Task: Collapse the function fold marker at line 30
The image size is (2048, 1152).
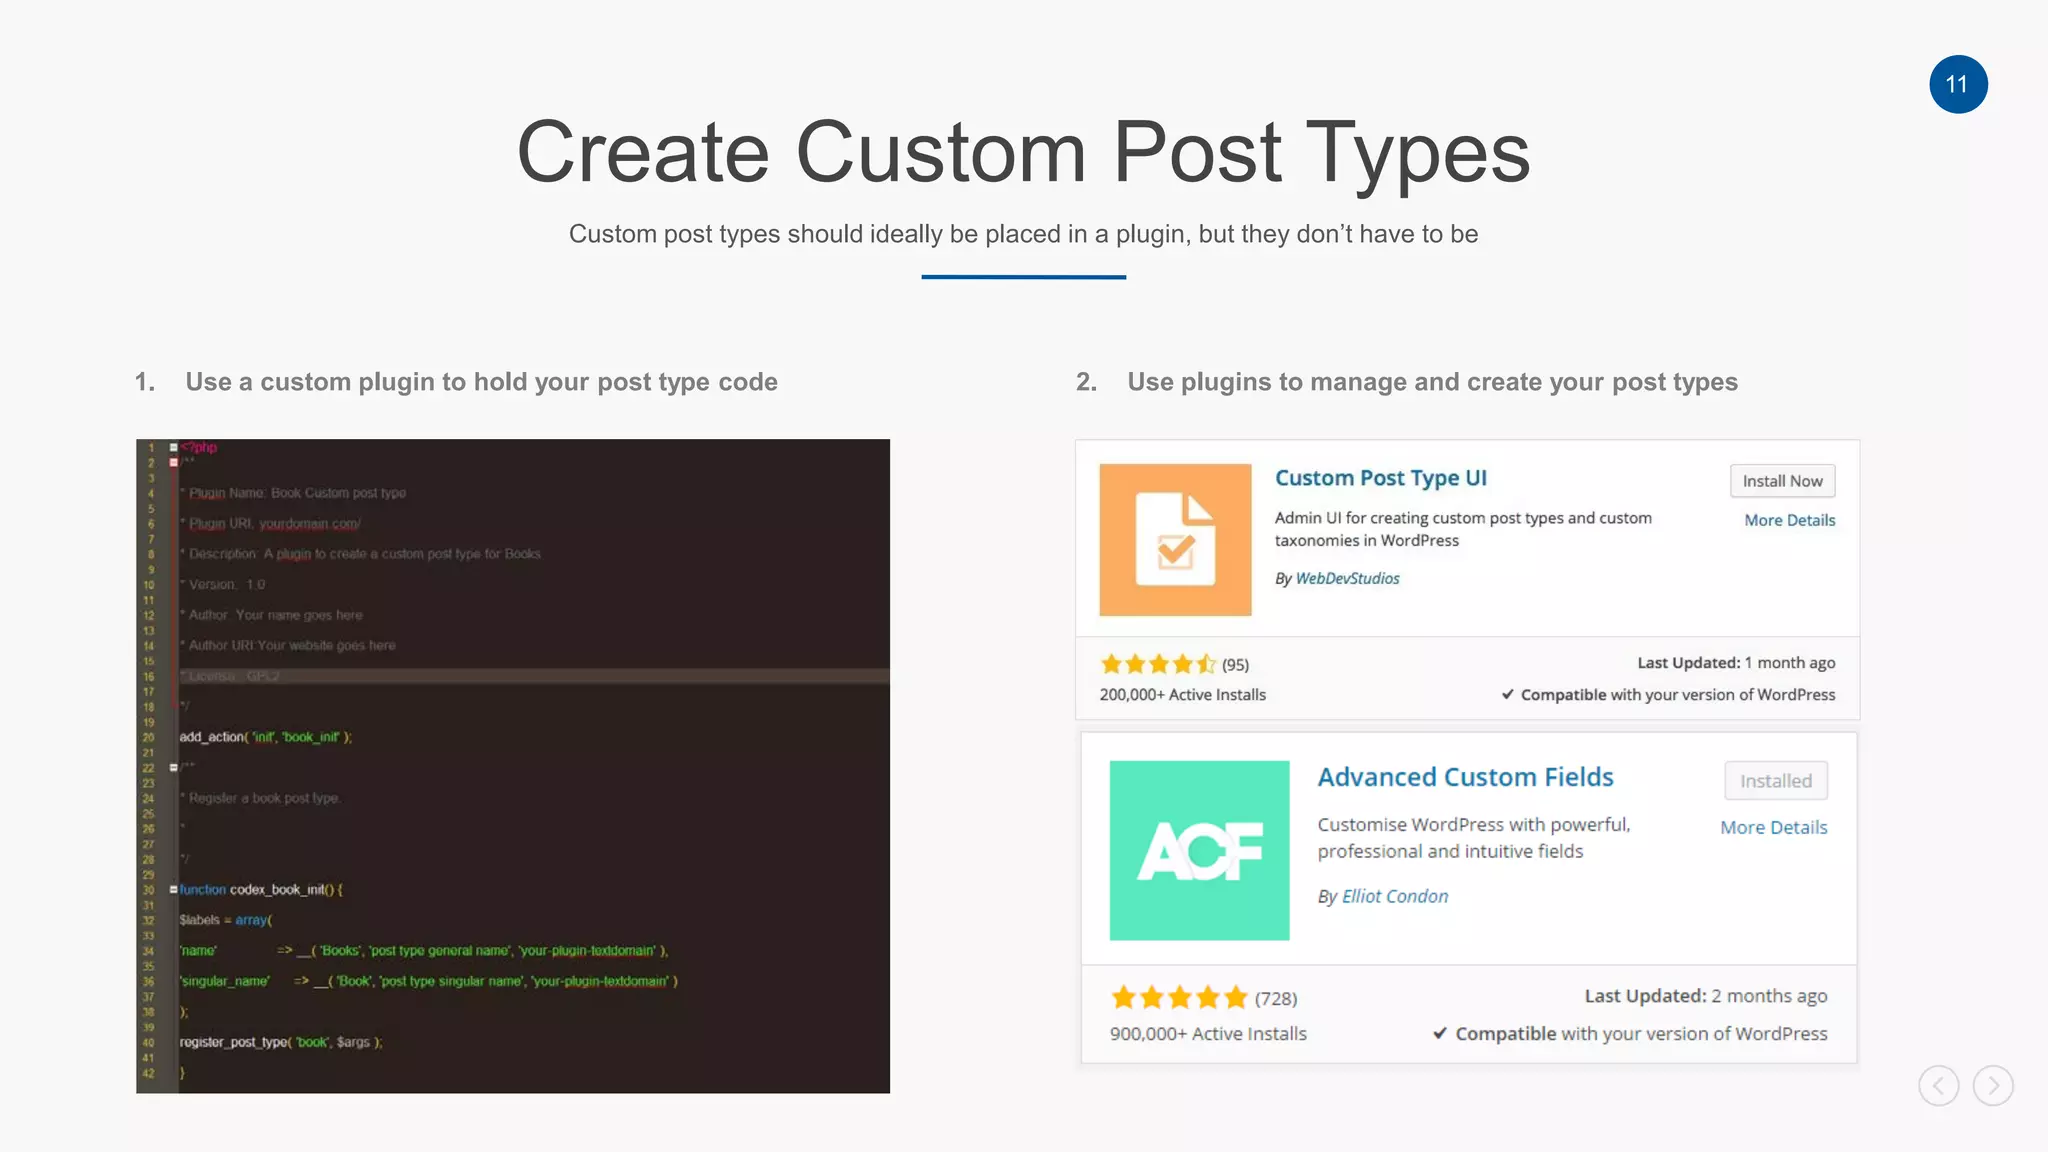Action: [x=174, y=889]
